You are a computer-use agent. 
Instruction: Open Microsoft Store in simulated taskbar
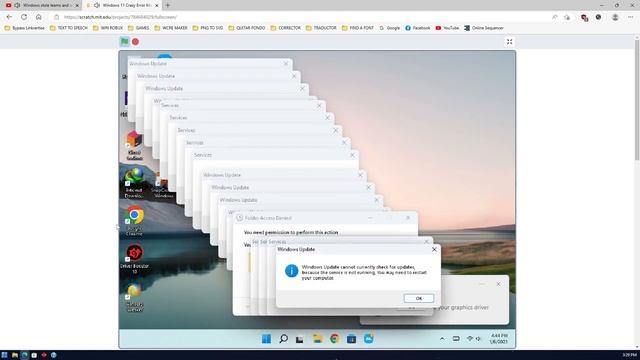pos(351,339)
